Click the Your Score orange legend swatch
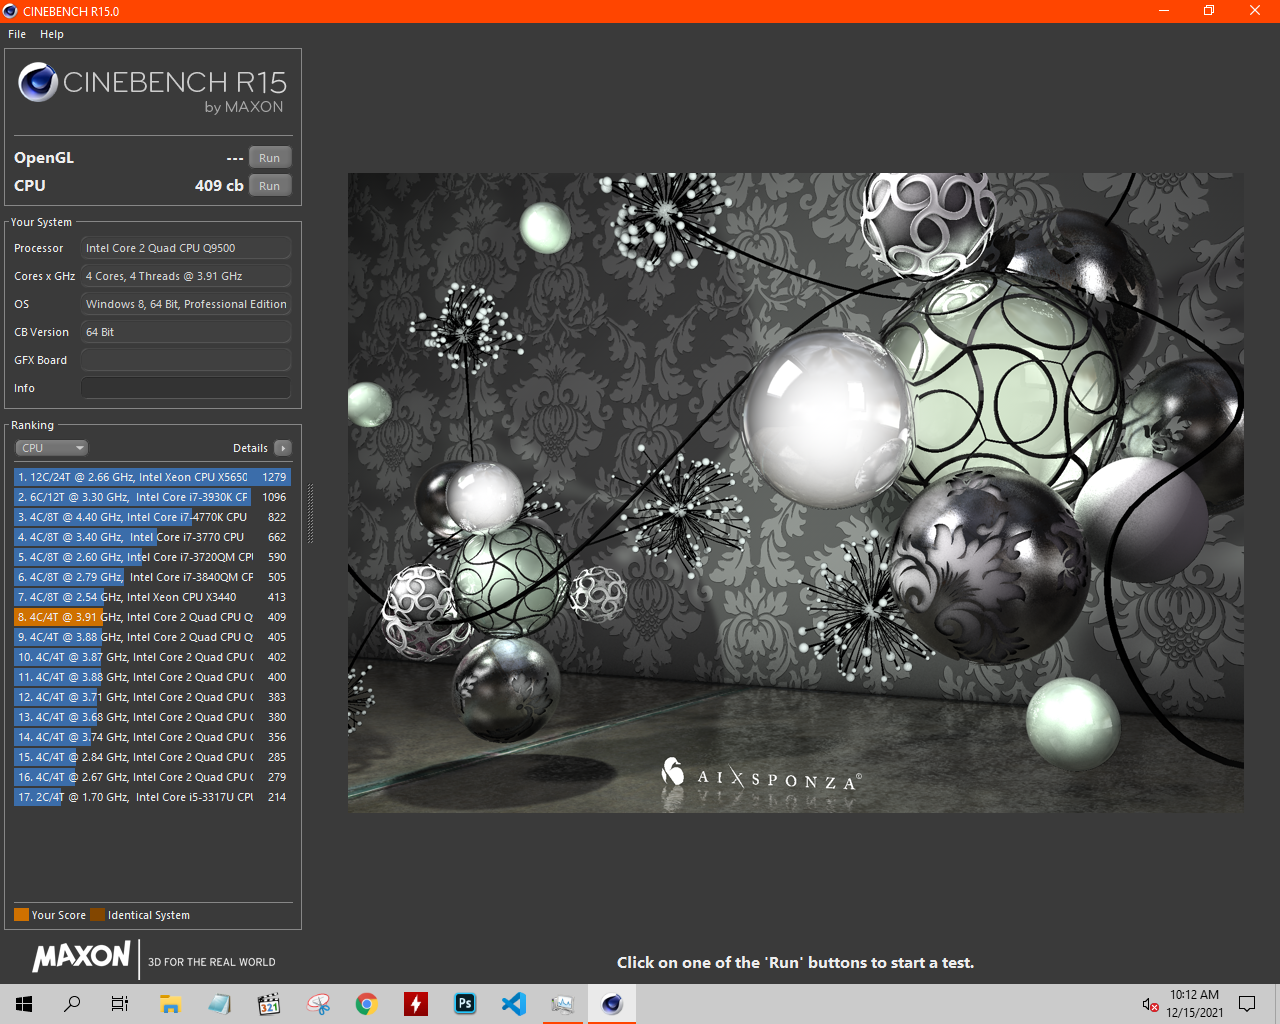The height and width of the screenshot is (1024, 1280). [x=21, y=915]
